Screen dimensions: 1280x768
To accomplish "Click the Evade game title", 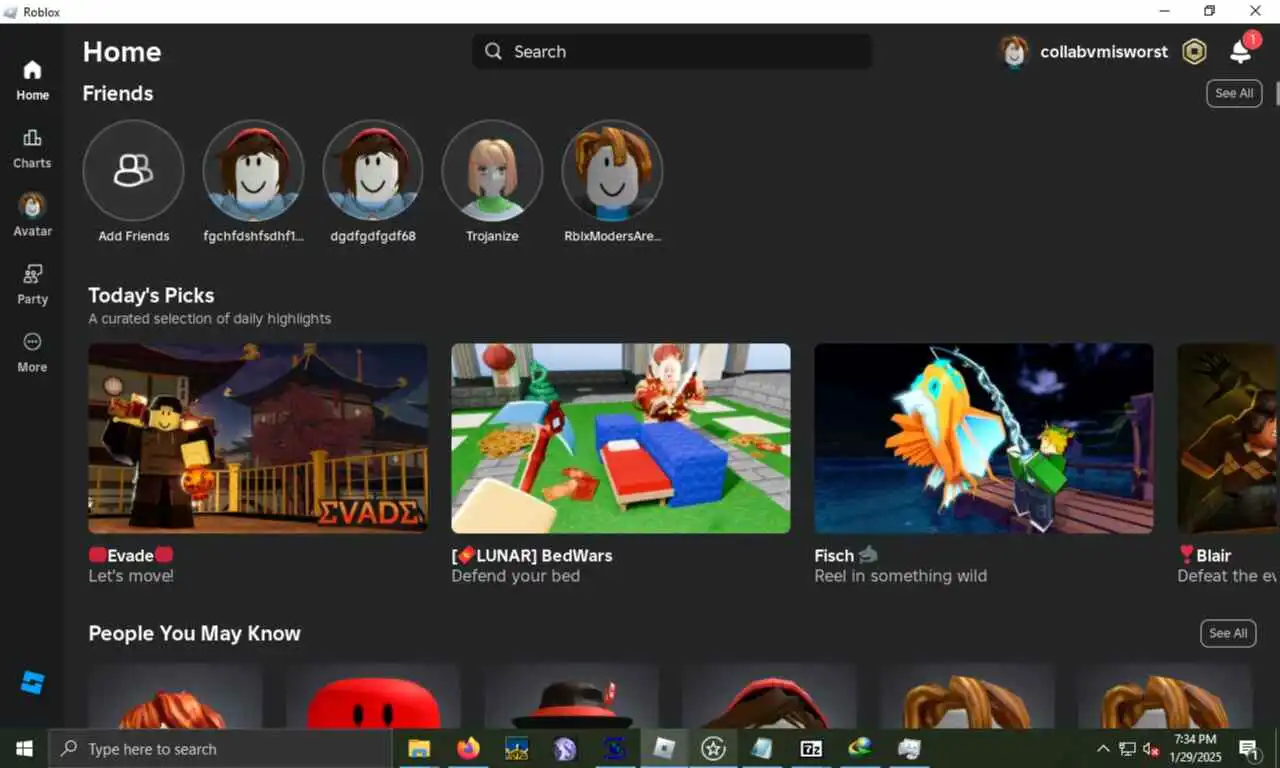I will pos(131,555).
